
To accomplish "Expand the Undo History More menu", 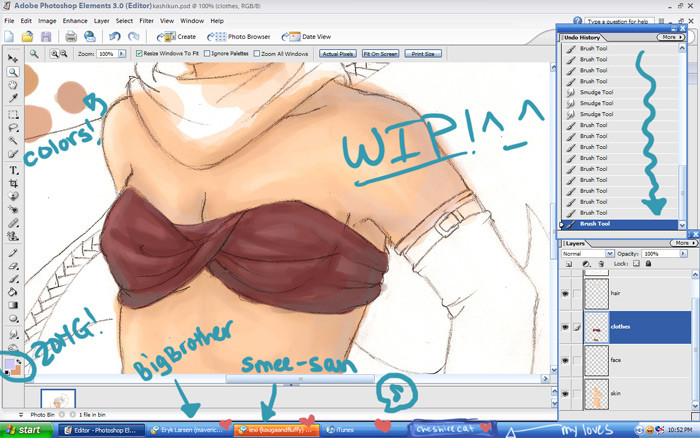I will pyautogui.click(x=672, y=37).
